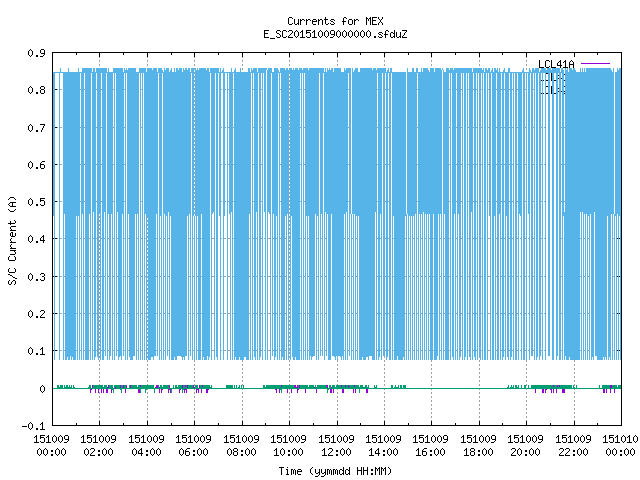Image resolution: width=640 pixels, height=480 pixels.
Task: Click the y-axis tick label "0.3"
Action: tap(36, 277)
